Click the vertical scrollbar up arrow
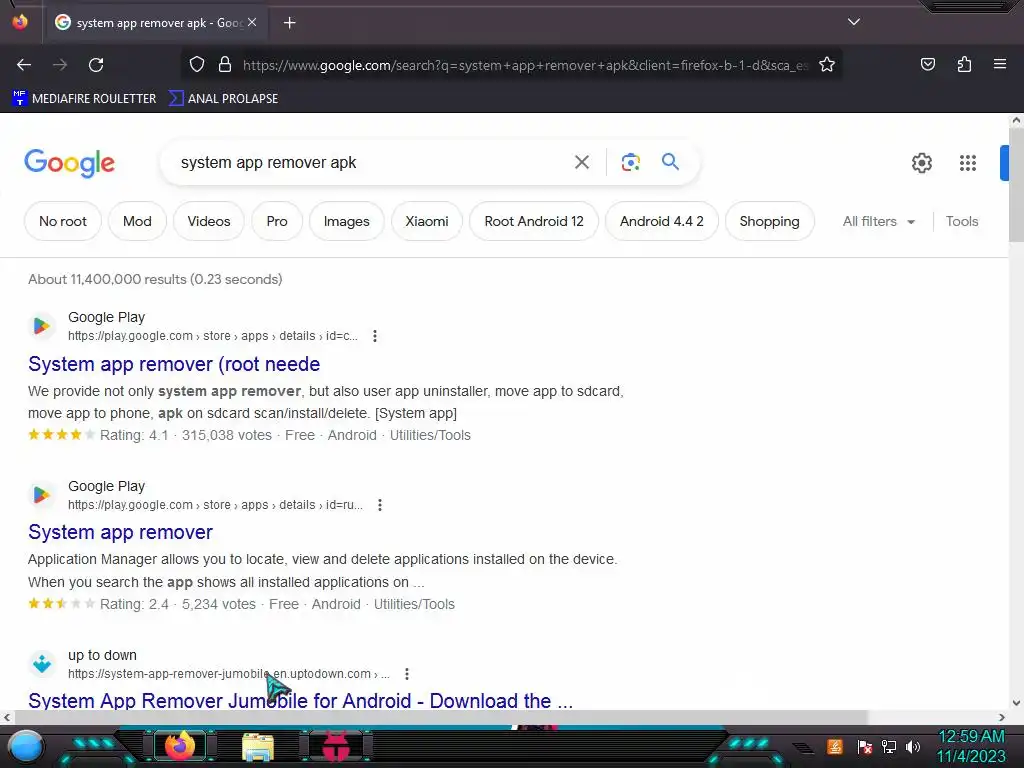The height and width of the screenshot is (768, 1024). click(1016, 120)
